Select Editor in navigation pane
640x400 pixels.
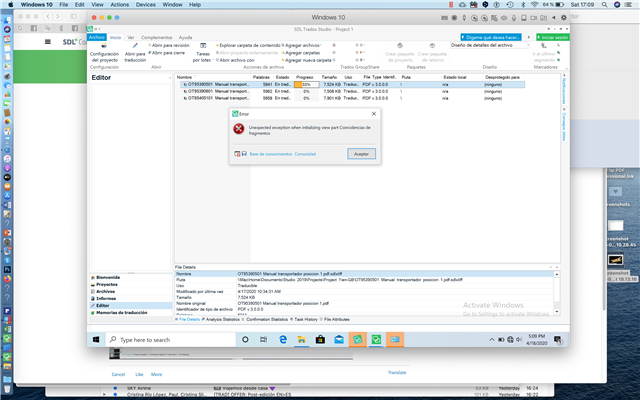click(x=131, y=305)
